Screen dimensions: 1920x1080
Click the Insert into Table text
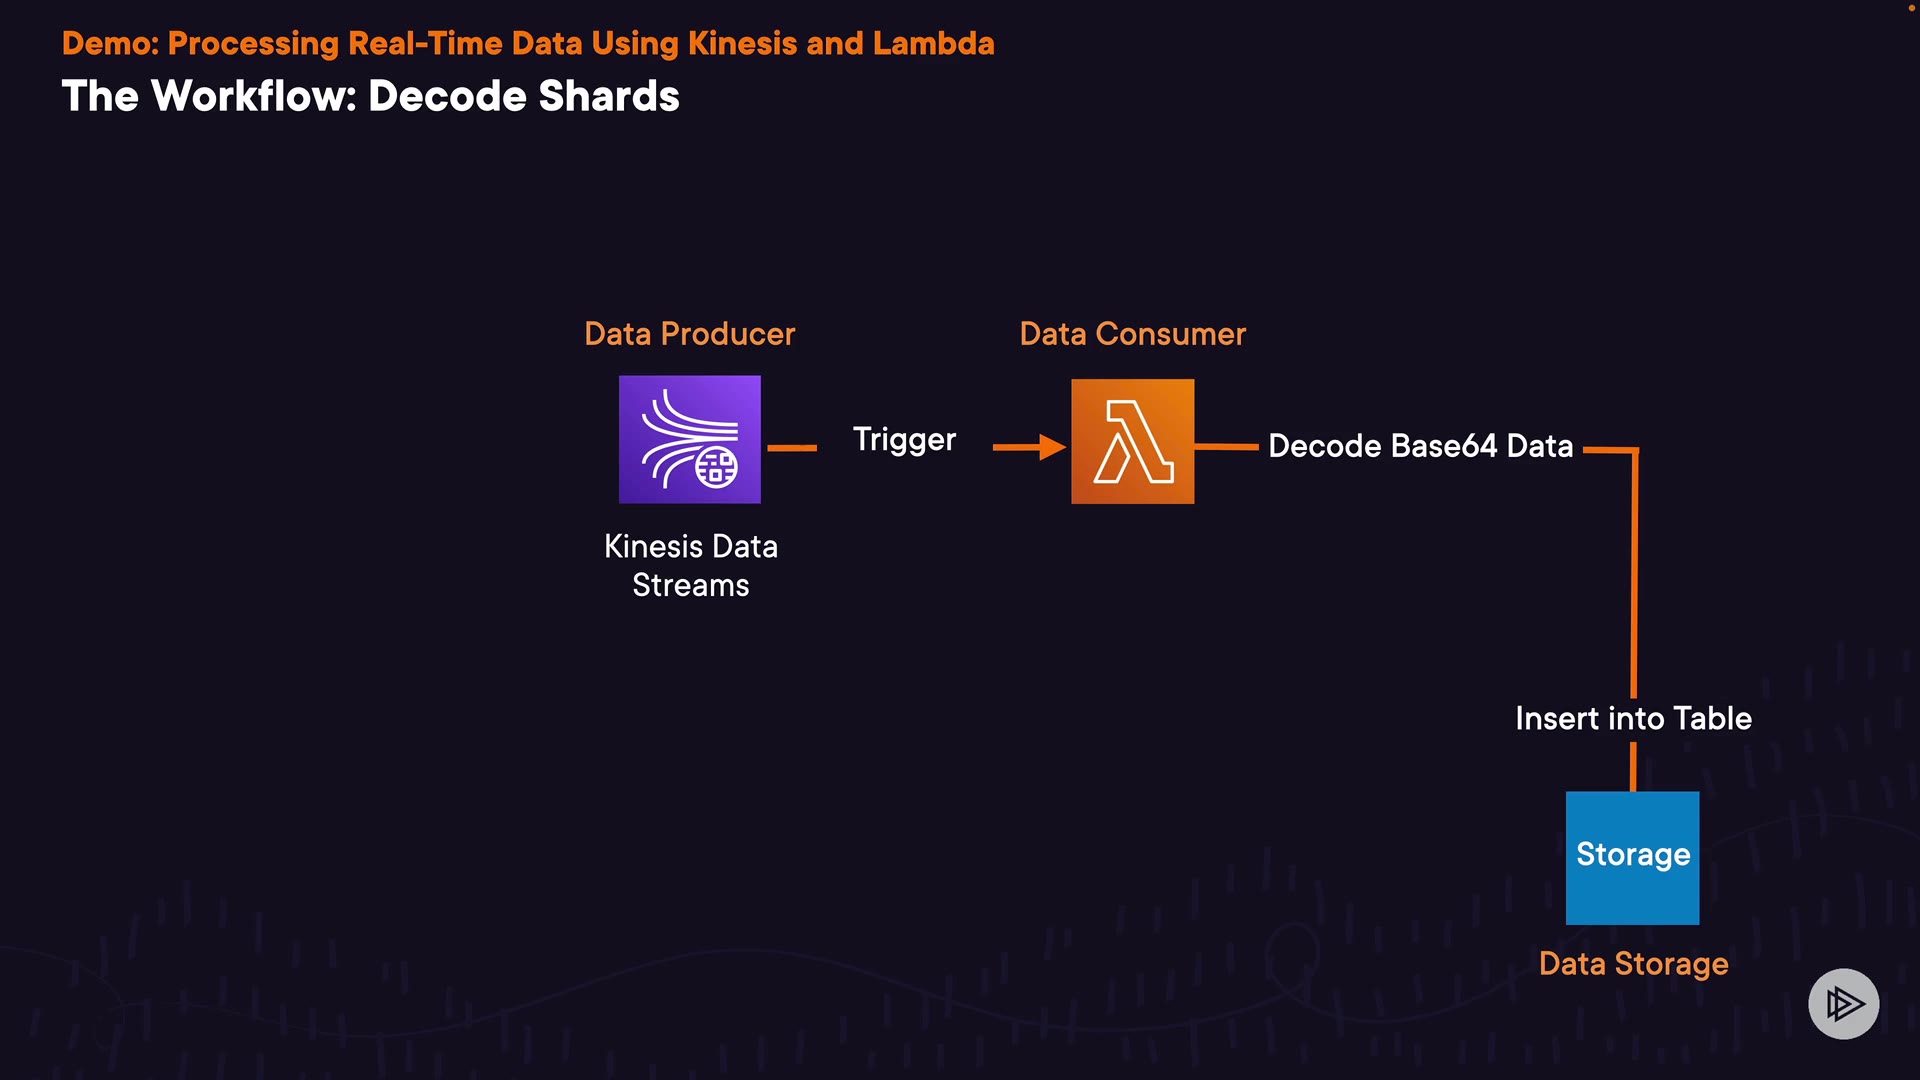[1633, 718]
